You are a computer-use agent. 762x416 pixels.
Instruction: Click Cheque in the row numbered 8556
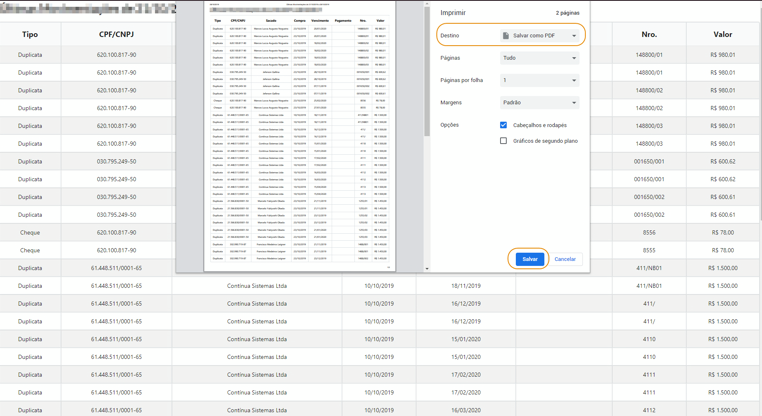[30, 232]
